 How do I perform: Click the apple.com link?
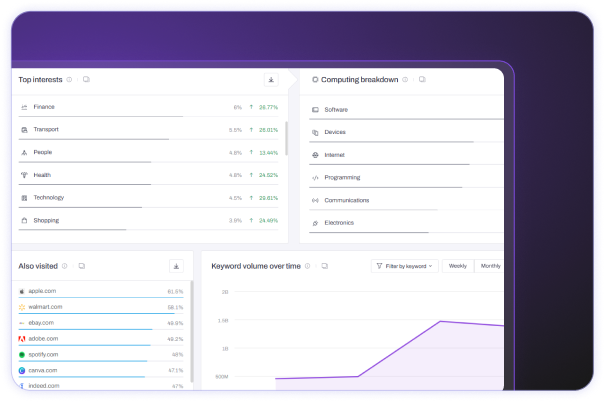[x=42, y=291]
